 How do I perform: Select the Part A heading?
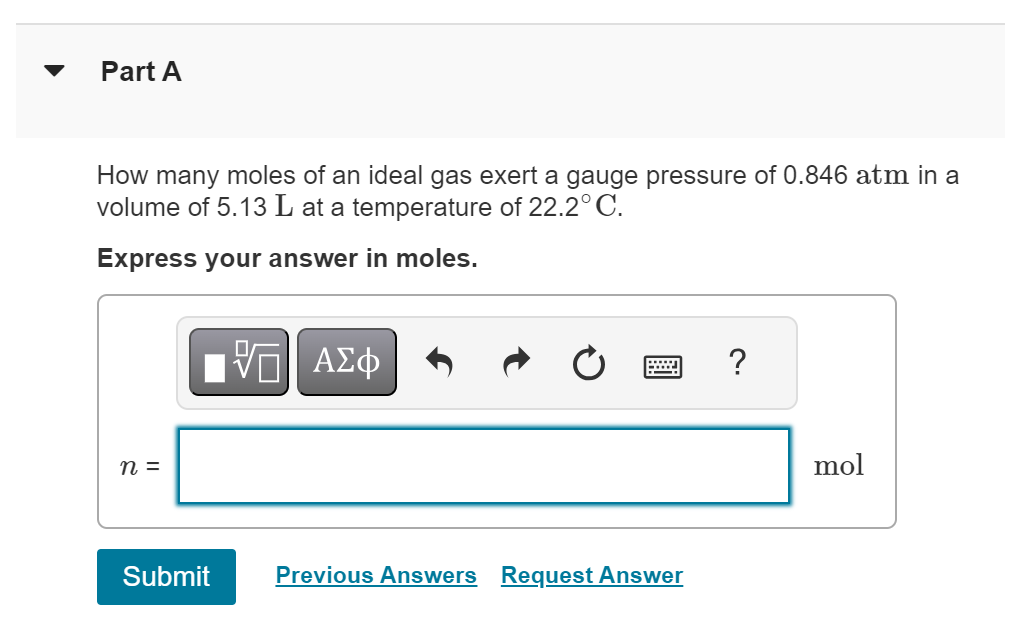coord(140,71)
